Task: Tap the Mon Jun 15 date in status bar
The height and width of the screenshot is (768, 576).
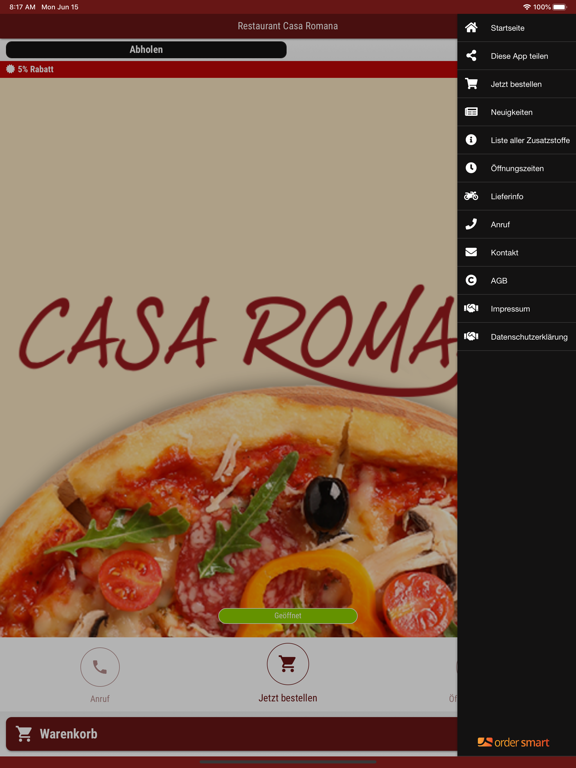Action: (60, 7)
